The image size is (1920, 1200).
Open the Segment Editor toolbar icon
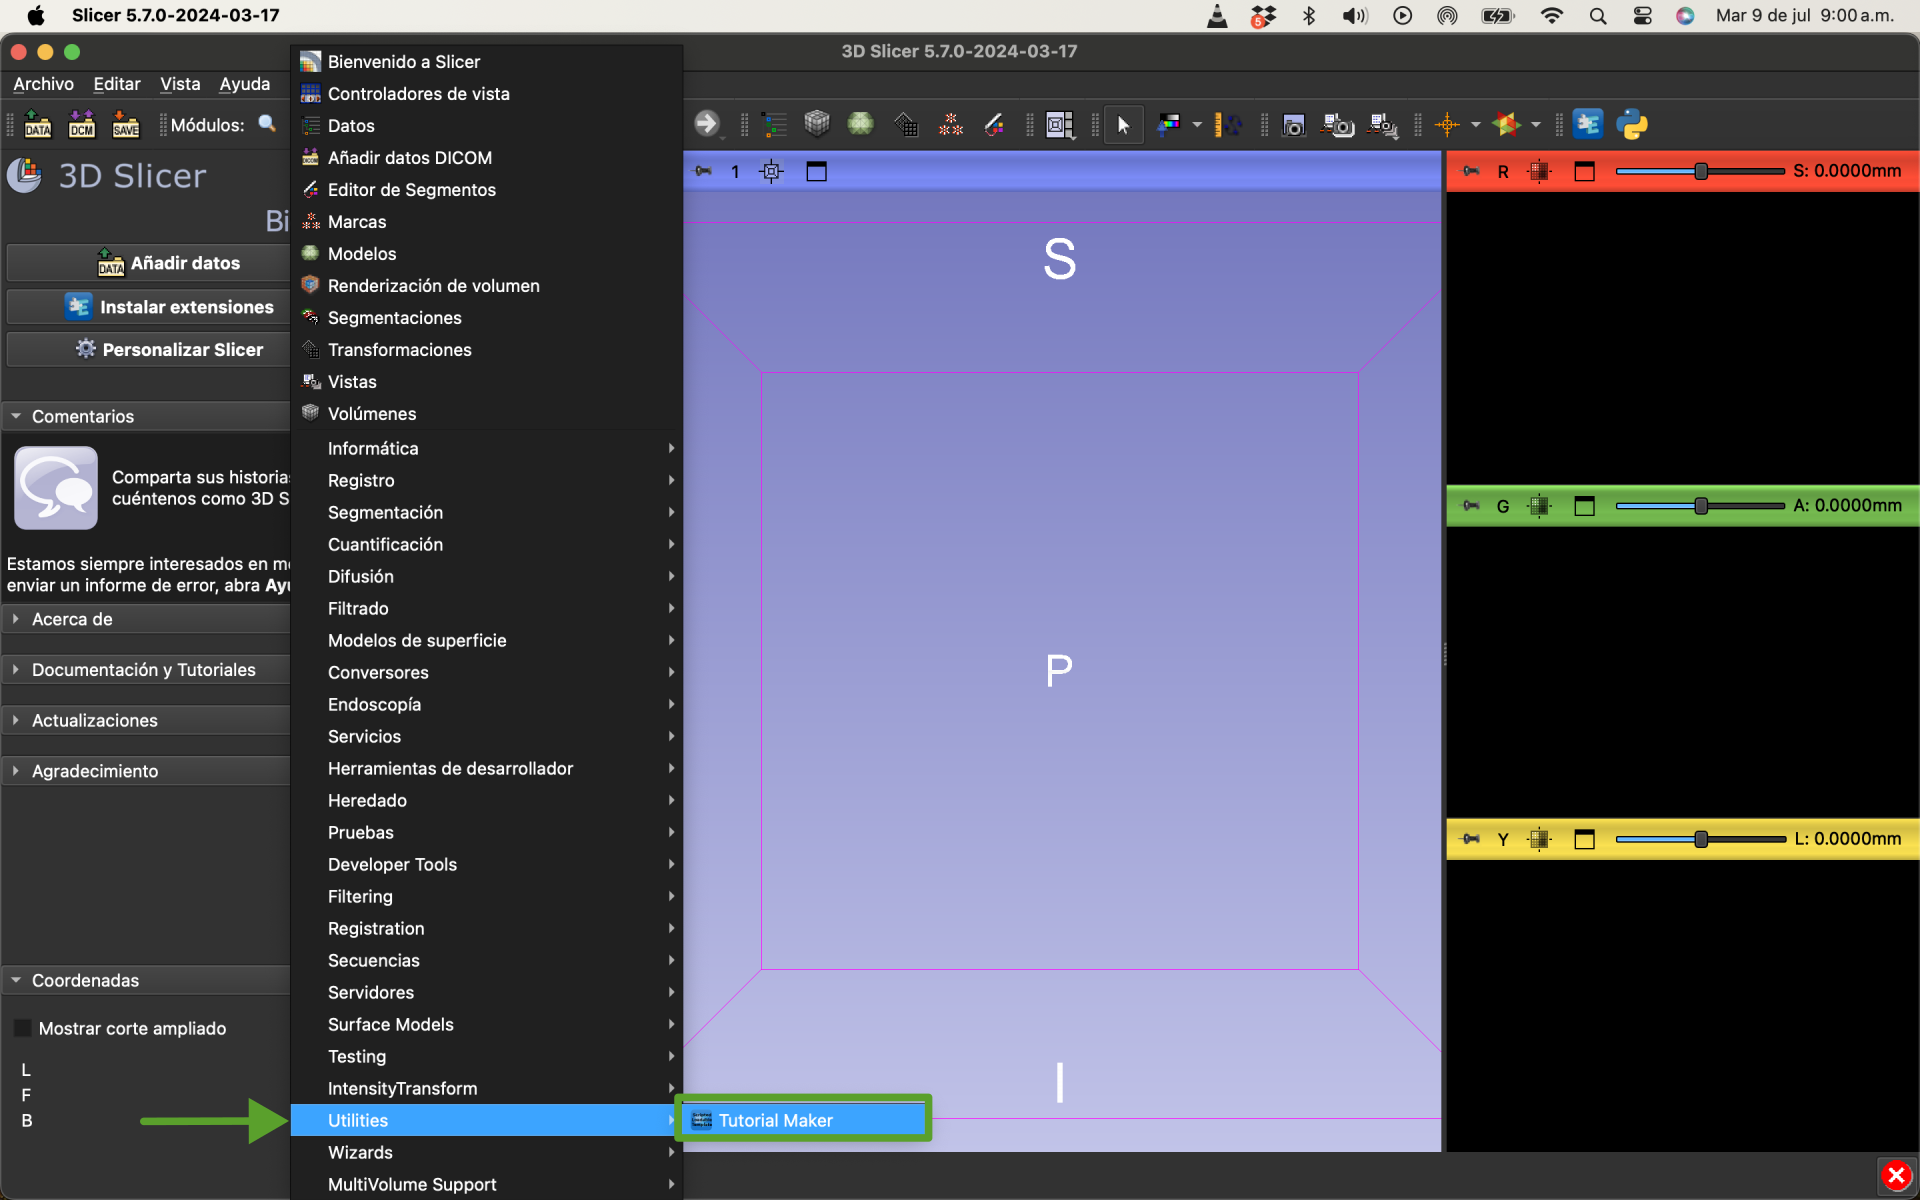point(995,124)
